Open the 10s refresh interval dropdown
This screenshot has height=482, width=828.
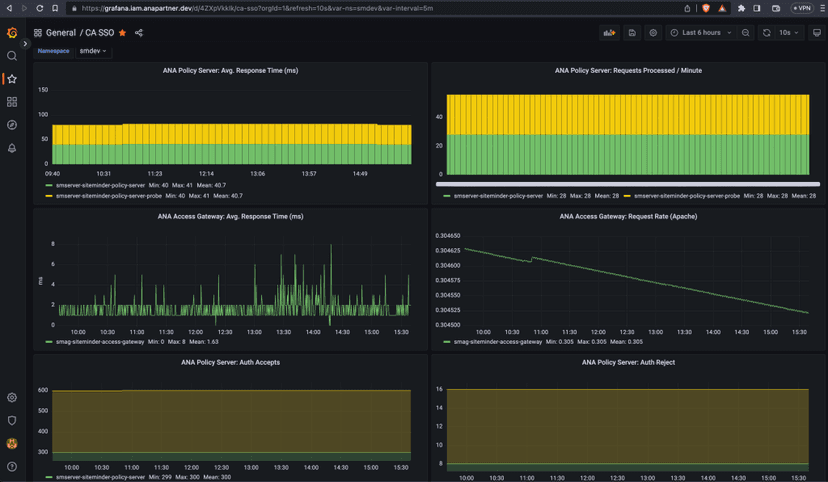click(x=790, y=33)
